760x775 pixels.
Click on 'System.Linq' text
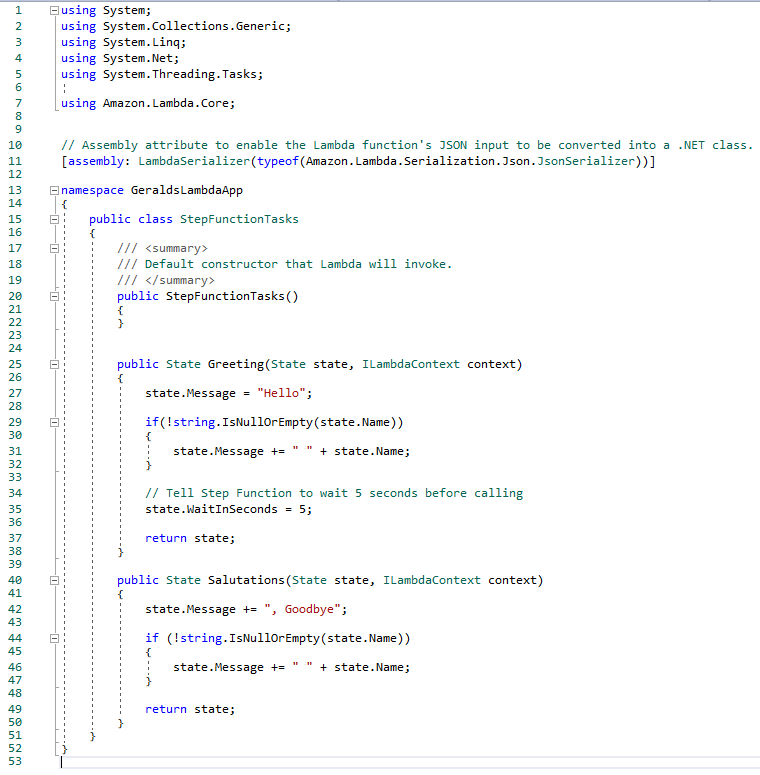click(x=141, y=43)
